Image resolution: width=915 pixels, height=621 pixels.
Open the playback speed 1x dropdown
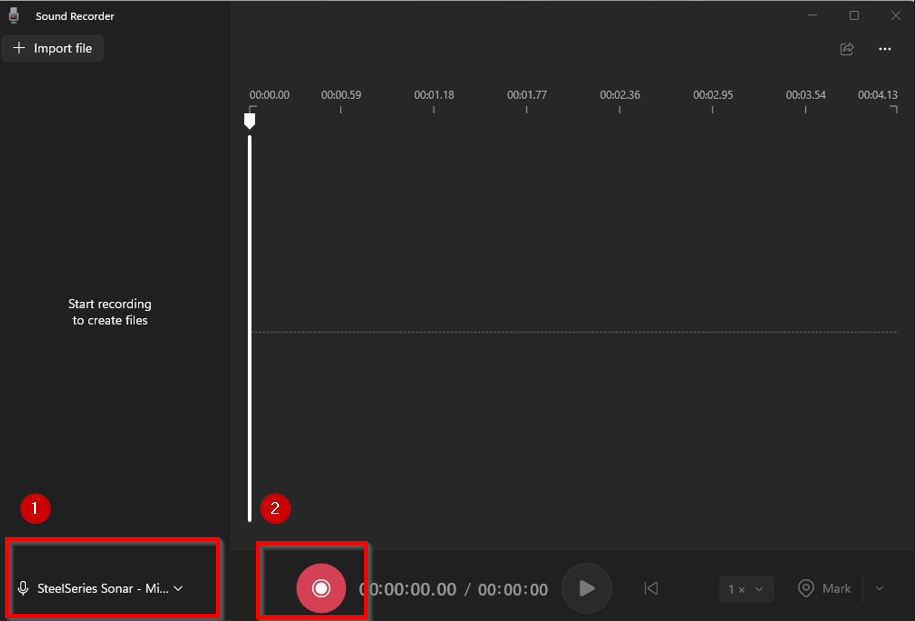click(746, 589)
